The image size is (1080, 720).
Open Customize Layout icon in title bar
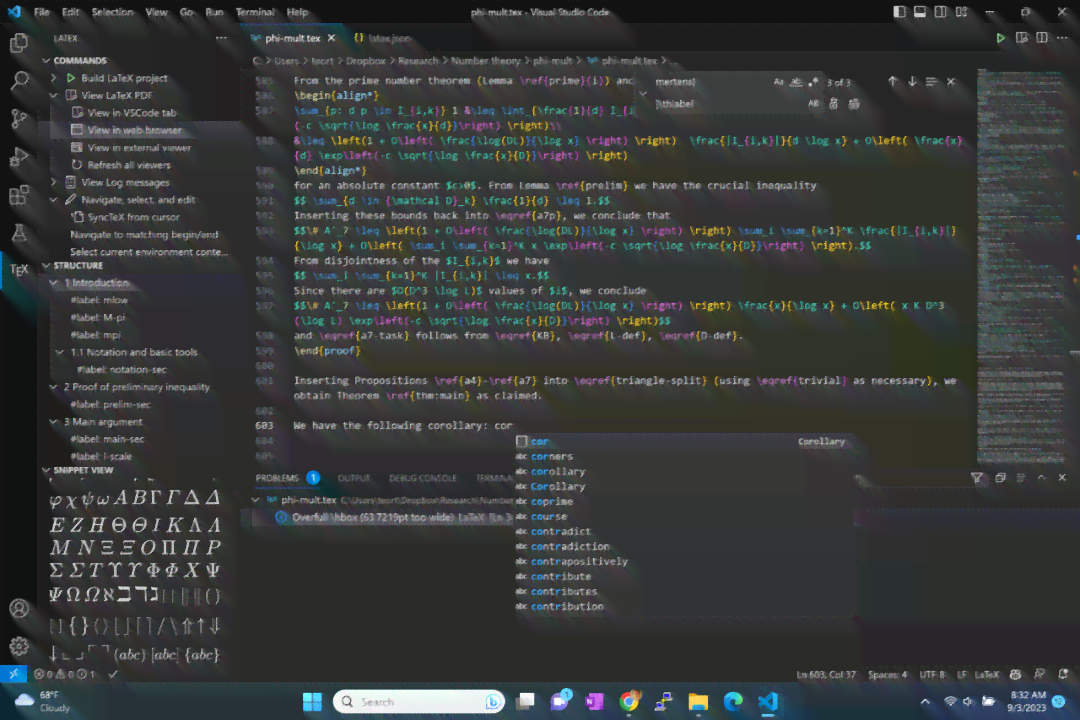(962, 12)
